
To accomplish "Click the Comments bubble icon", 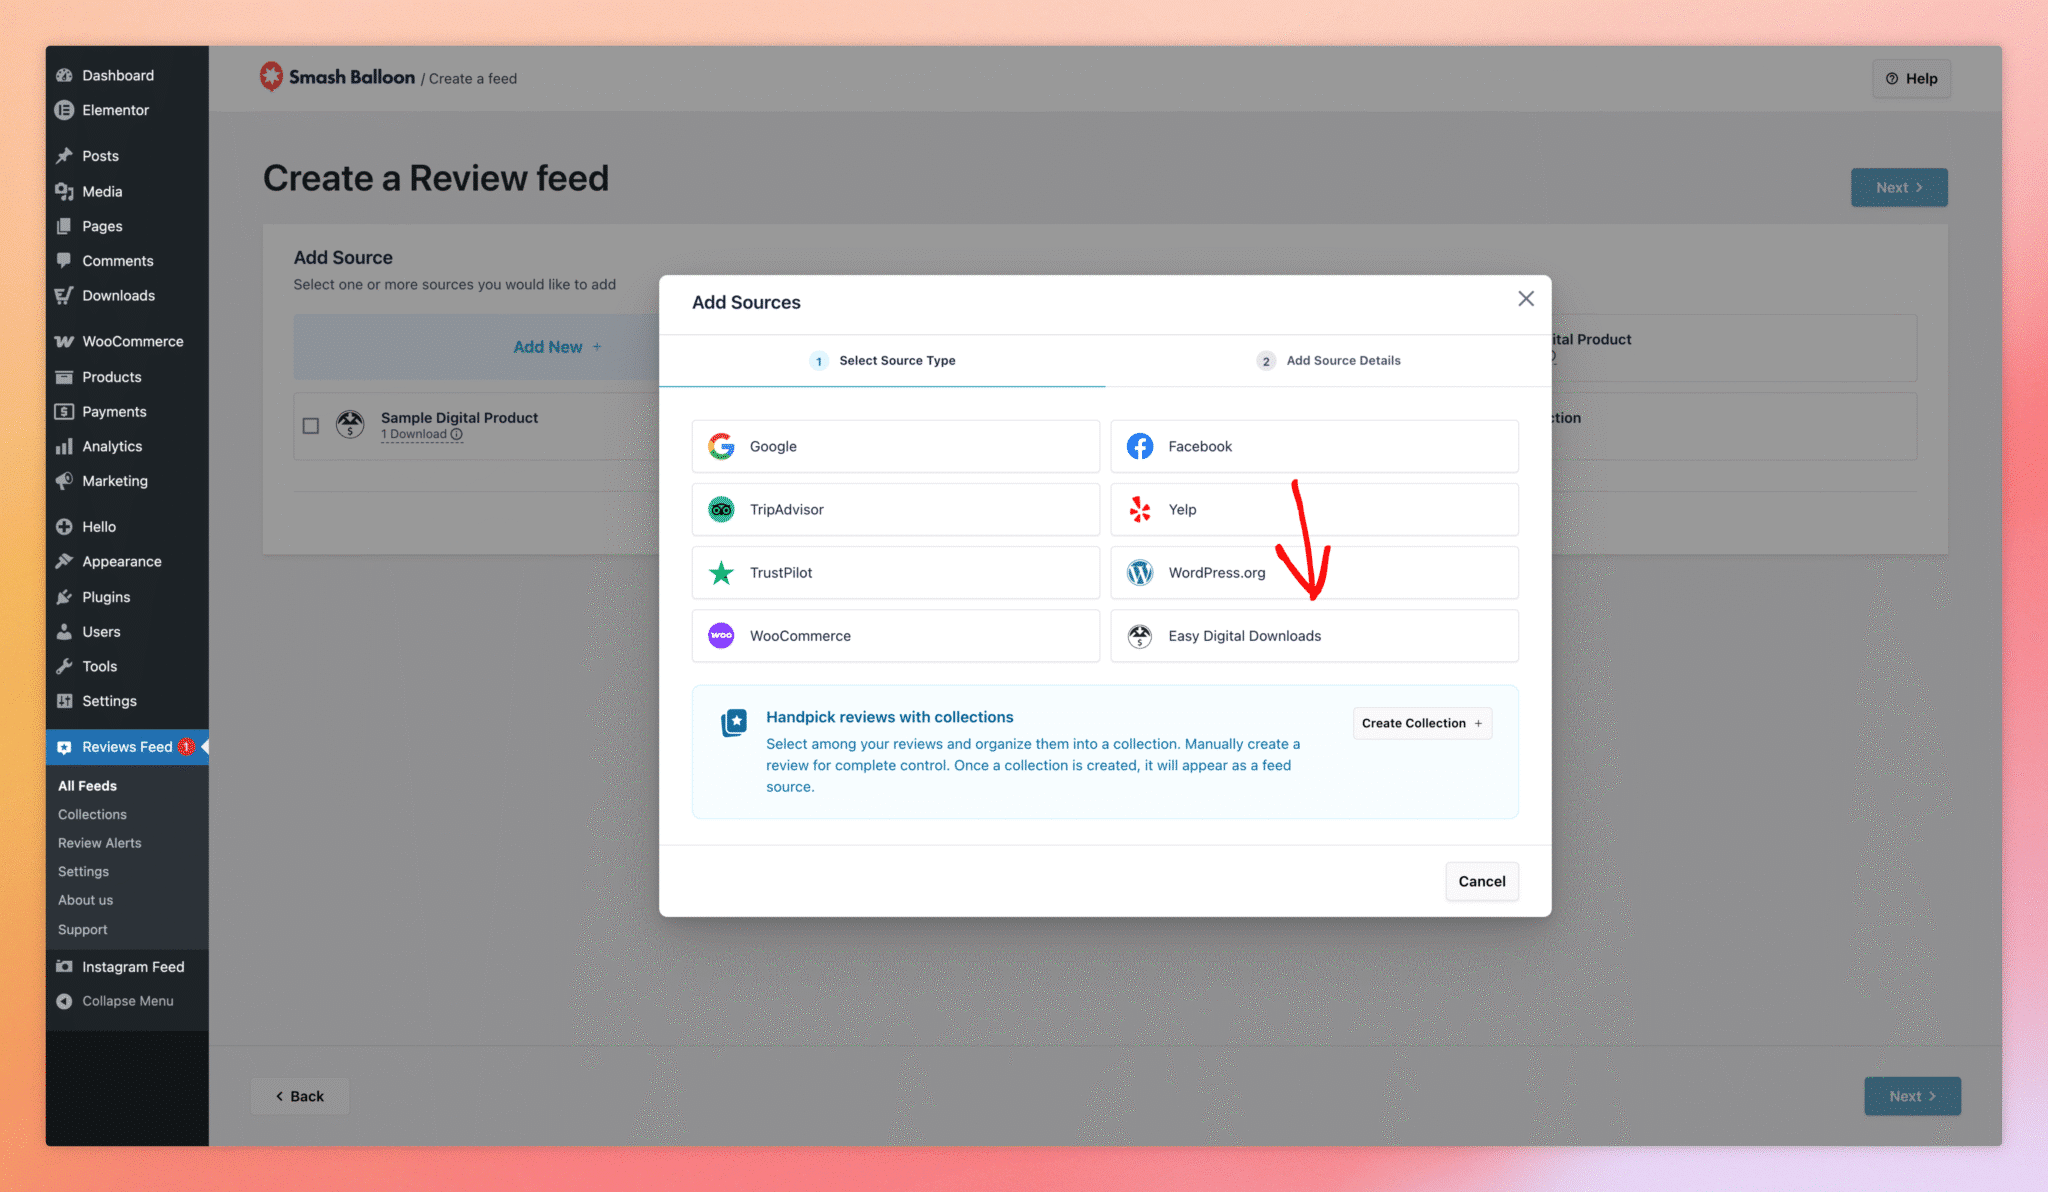I will [x=64, y=260].
